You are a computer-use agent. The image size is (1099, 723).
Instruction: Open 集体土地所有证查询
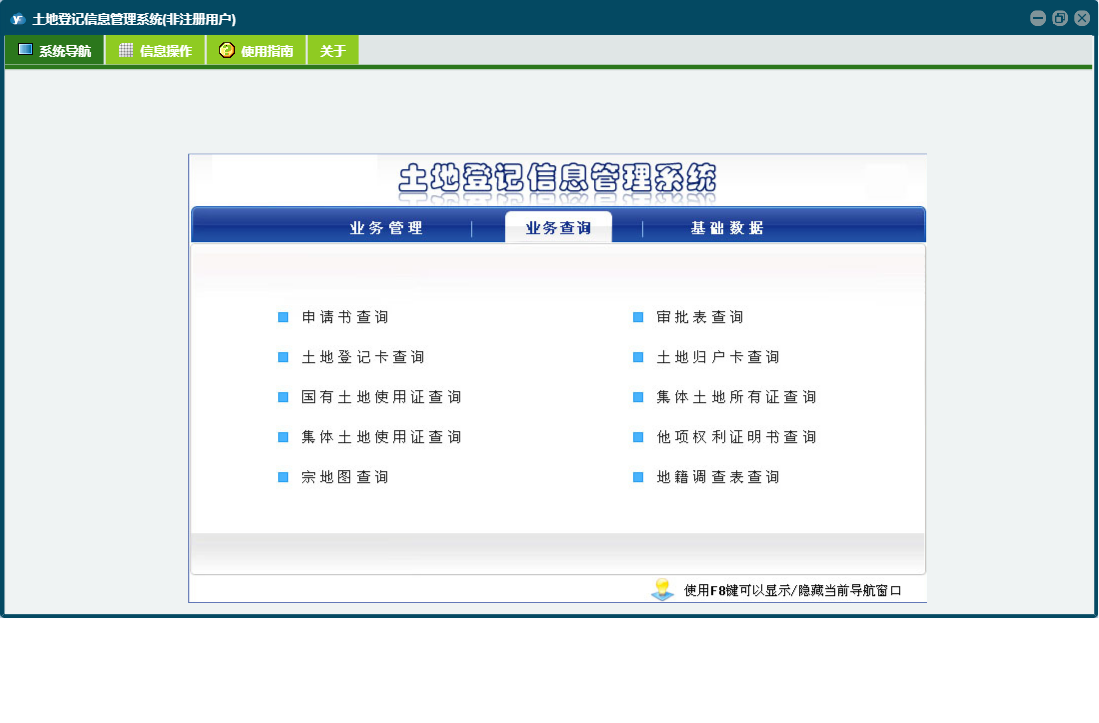(736, 397)
